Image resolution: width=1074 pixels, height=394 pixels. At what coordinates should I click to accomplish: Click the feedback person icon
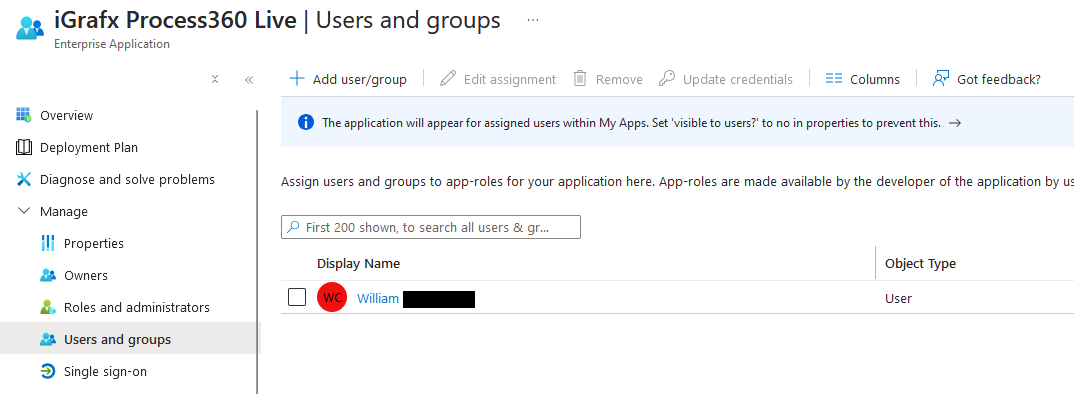(x=941, y=78)
